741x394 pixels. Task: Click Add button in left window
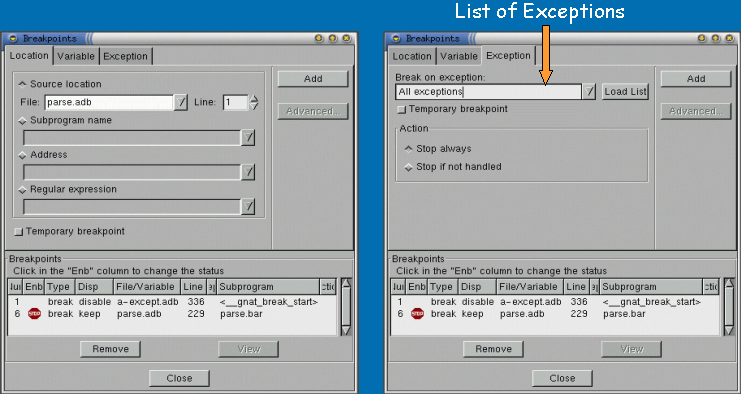[313, 79]
